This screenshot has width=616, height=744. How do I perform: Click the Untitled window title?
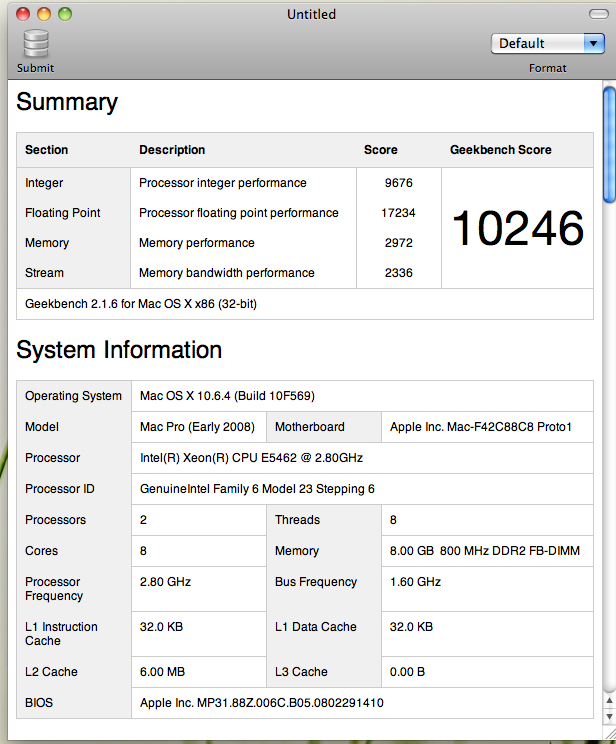coord(311,14)
